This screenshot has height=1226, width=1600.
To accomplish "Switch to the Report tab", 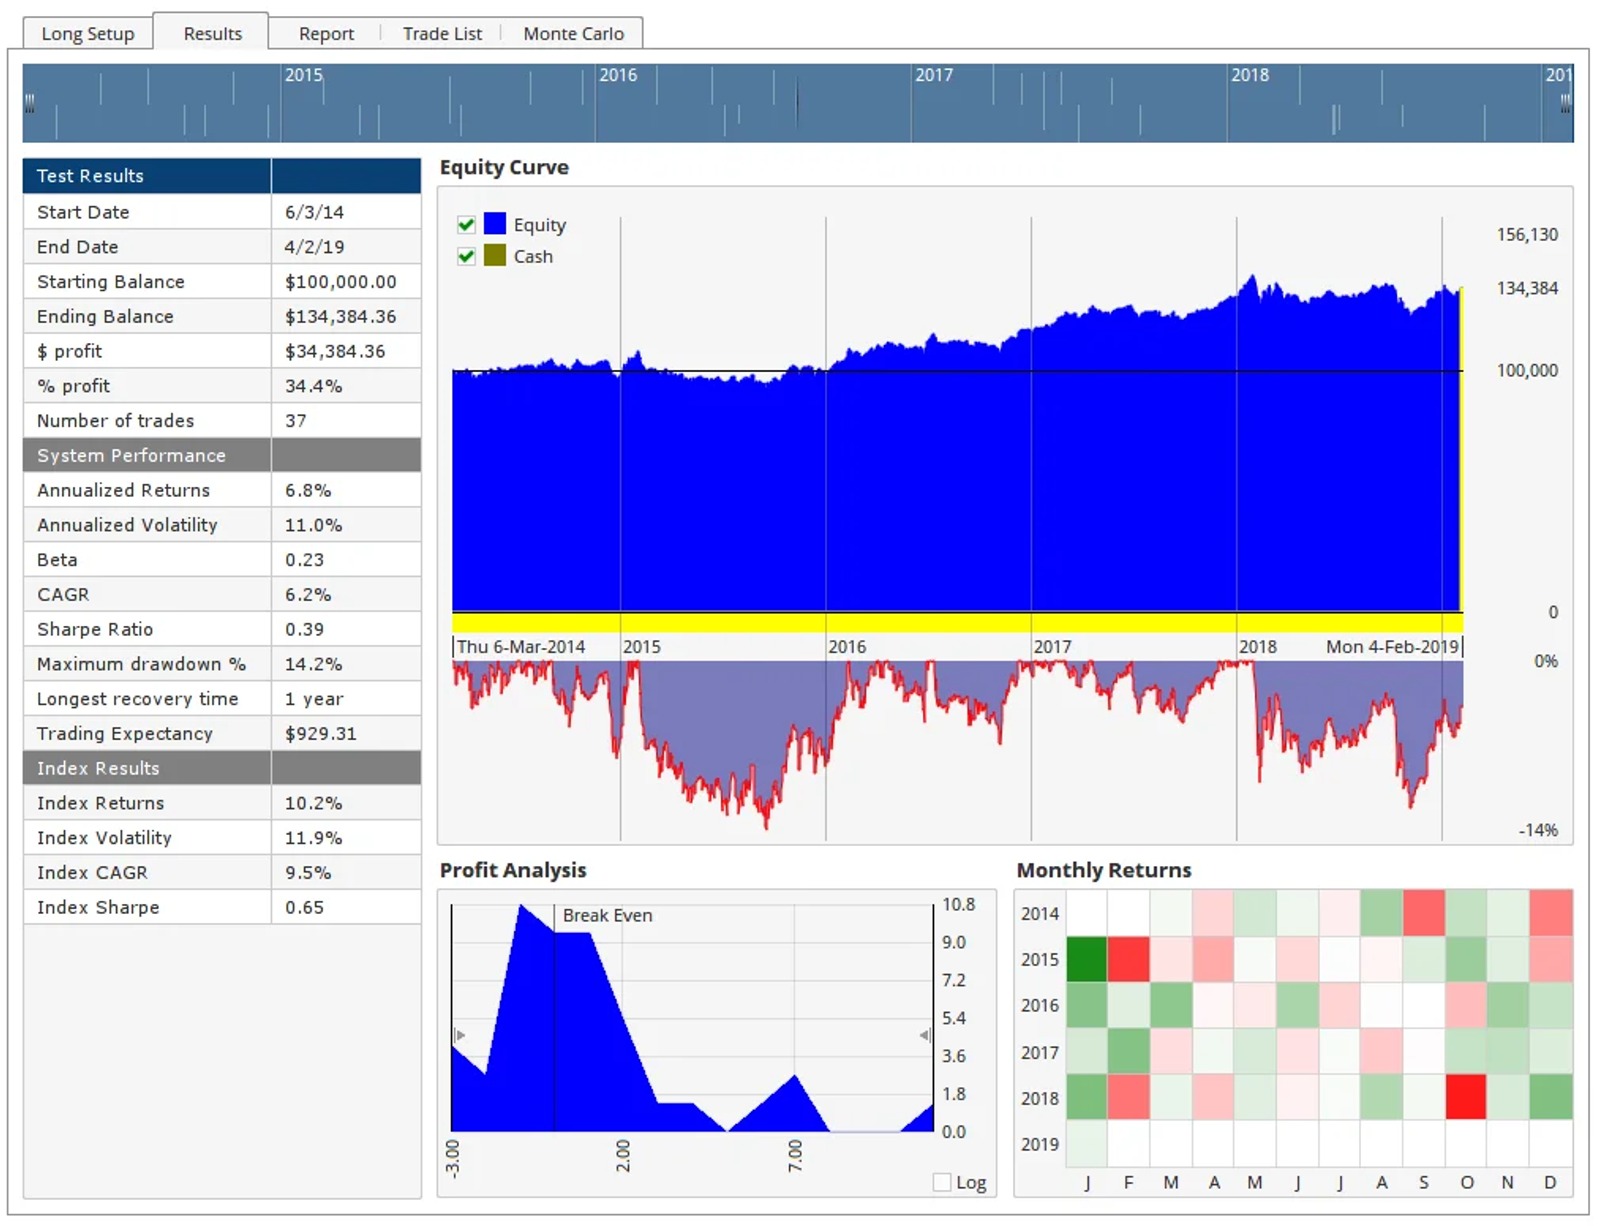I will [x=326, y=33].
